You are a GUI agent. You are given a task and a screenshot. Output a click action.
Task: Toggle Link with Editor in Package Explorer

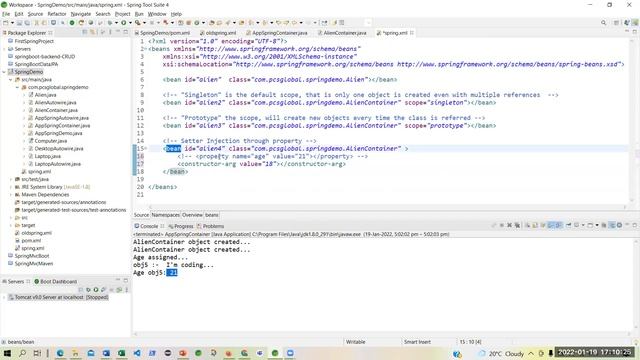[93, 32]
